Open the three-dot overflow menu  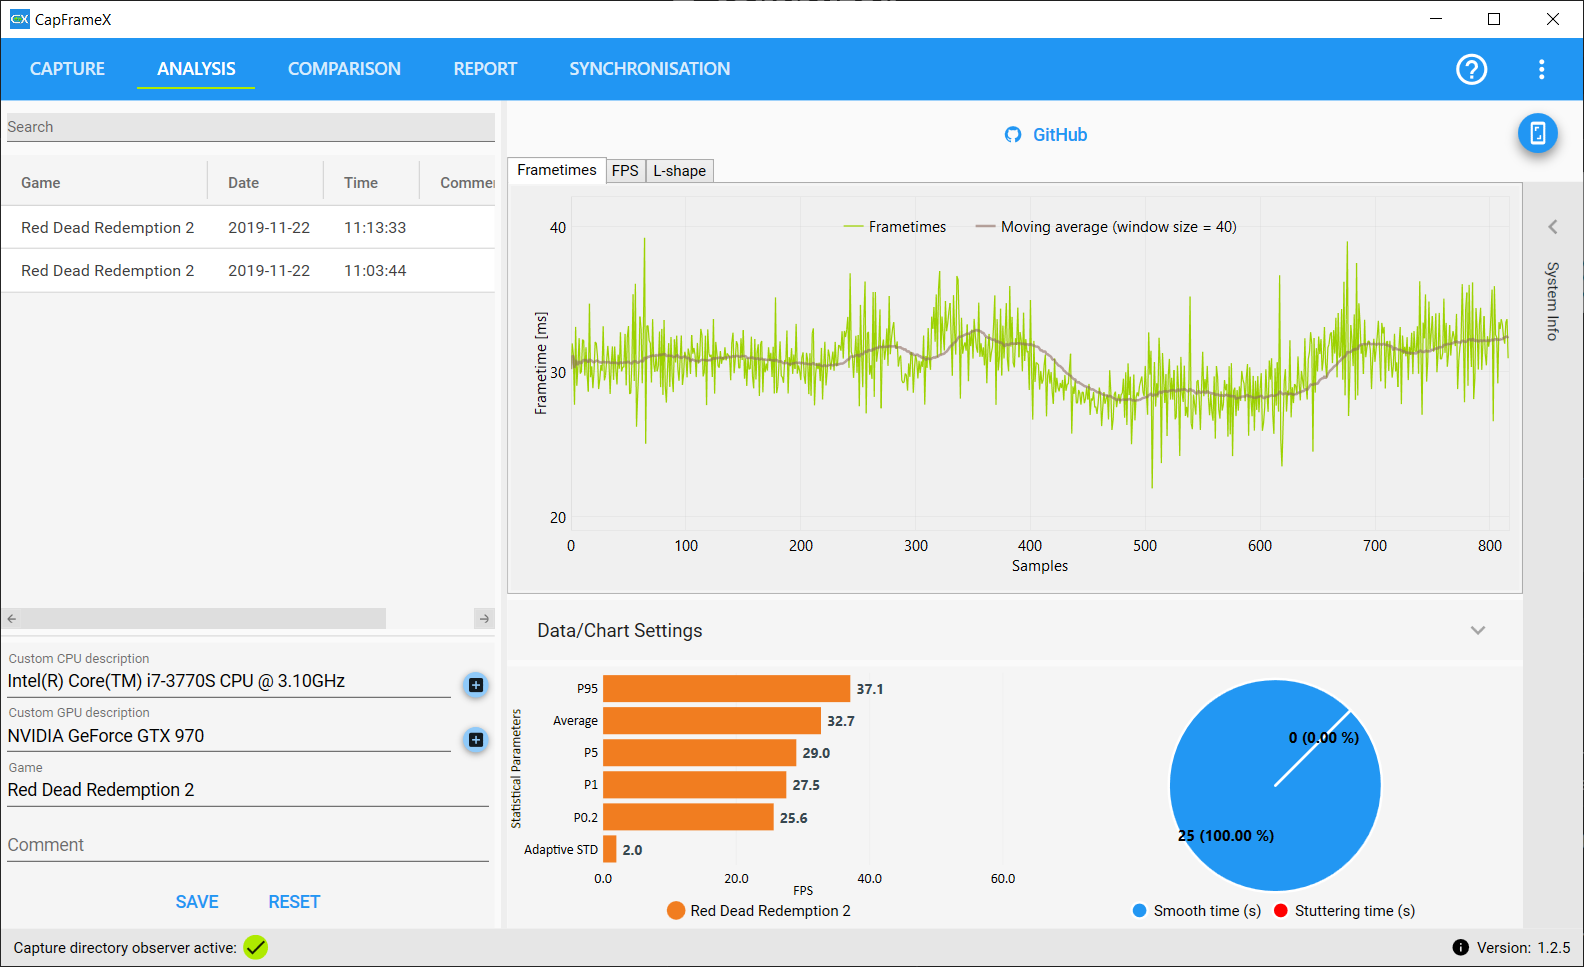pyautogui.click(x=1541, y=69)
